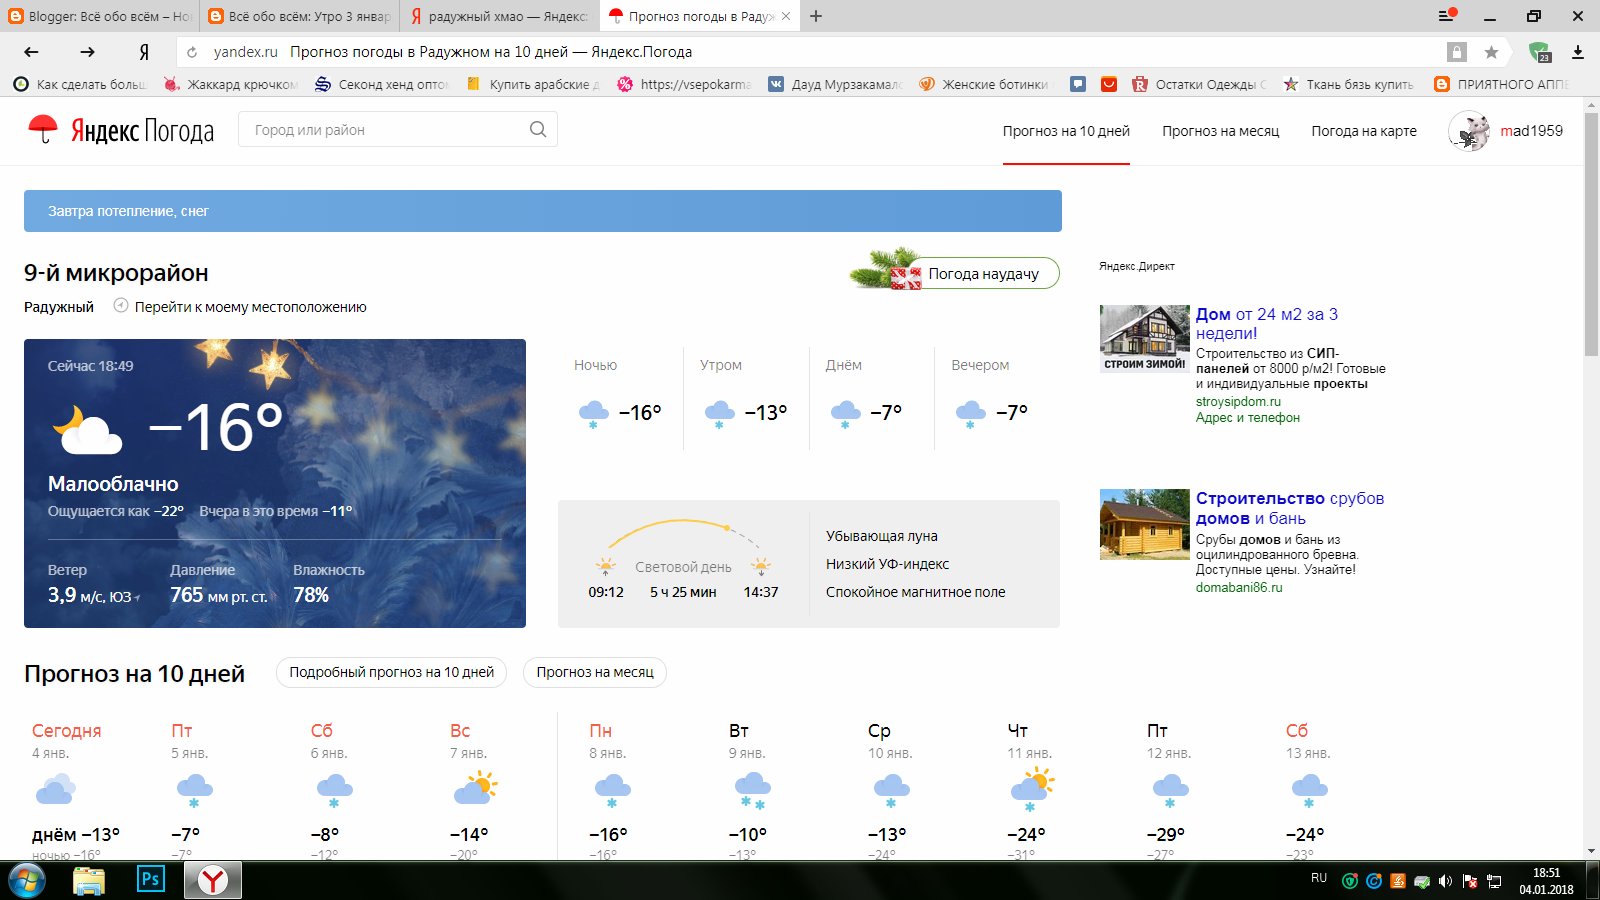Viewport: 1600px width, 900px height.
Task: Click the taskbar clock showing 18:51
Action: (x=1546, y=881)
